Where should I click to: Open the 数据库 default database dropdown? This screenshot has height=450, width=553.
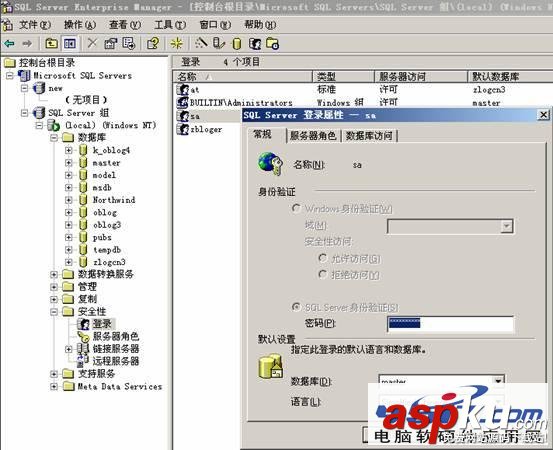pos(498,381)
